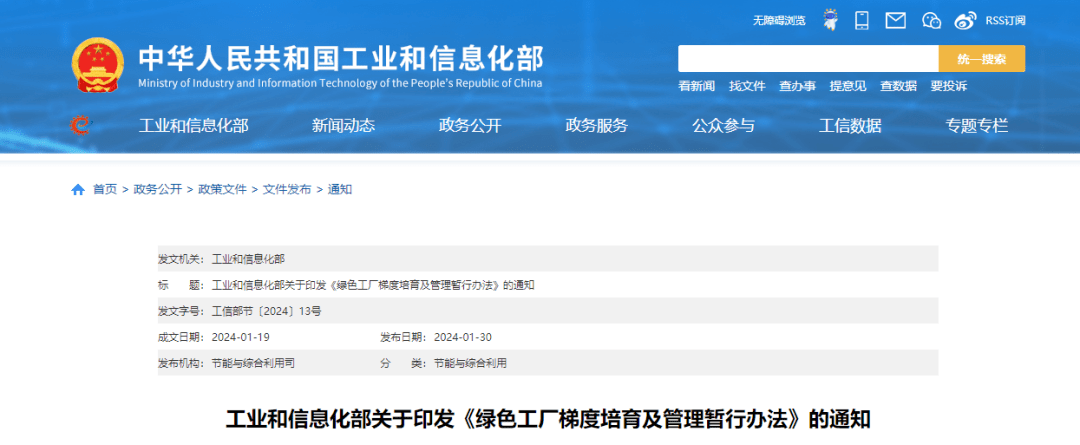Click the 找文件 quick link

tap(747, 86)
